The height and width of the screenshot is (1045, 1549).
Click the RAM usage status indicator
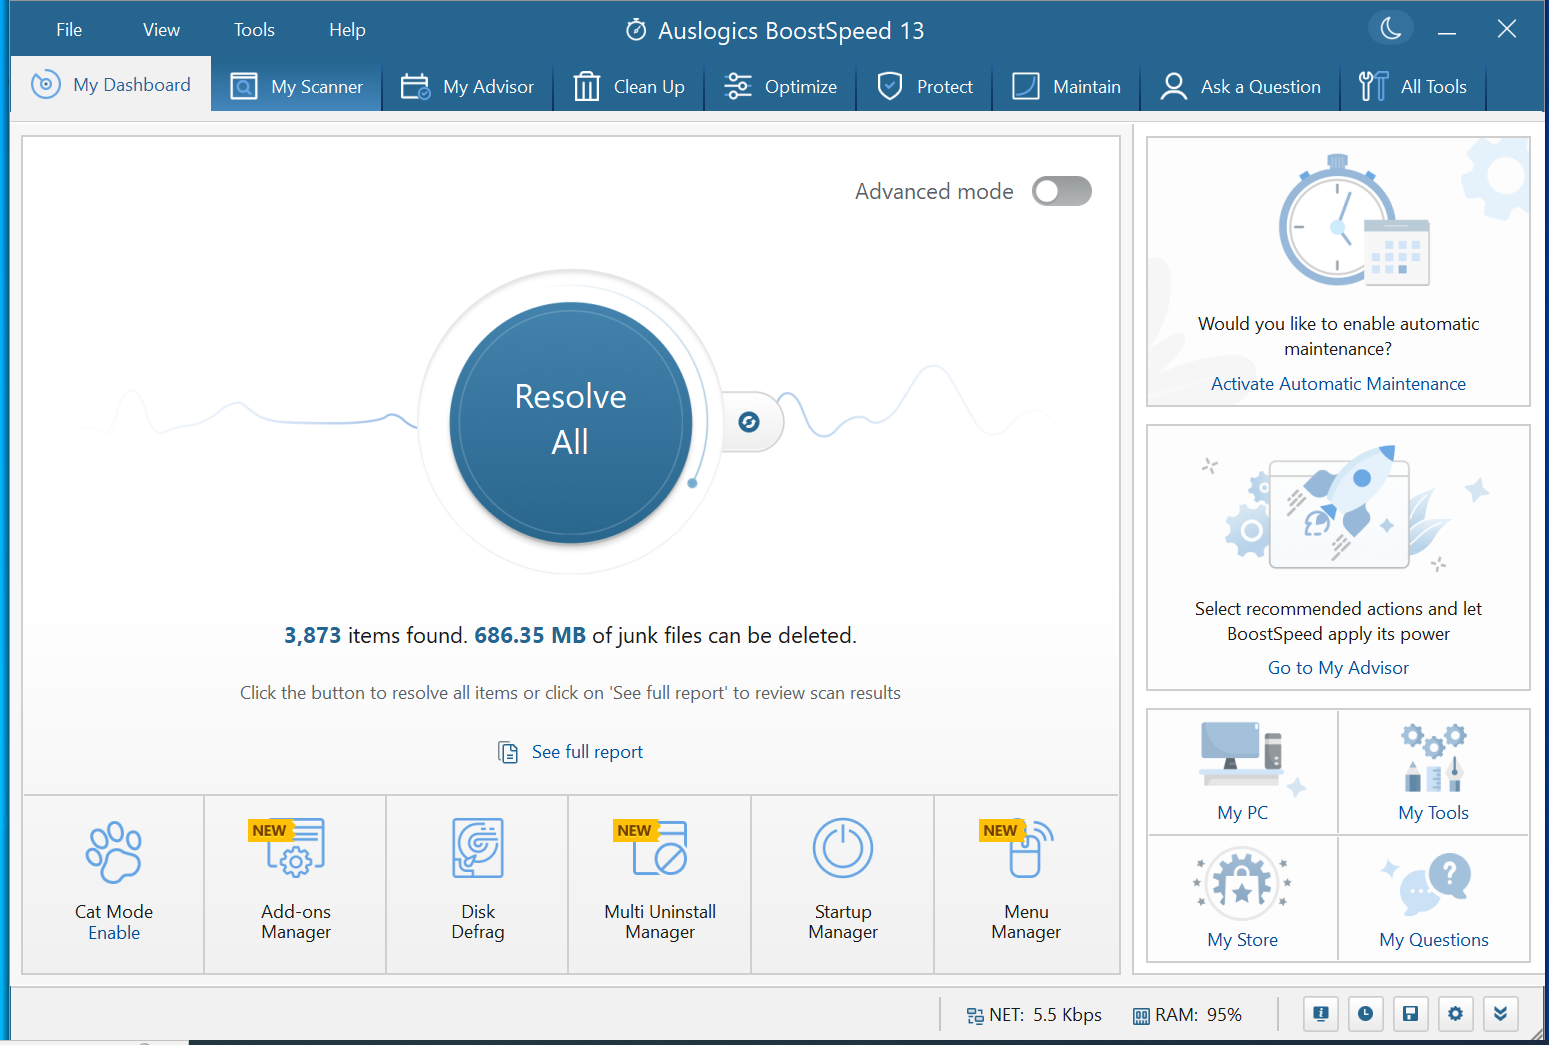1187,1015
